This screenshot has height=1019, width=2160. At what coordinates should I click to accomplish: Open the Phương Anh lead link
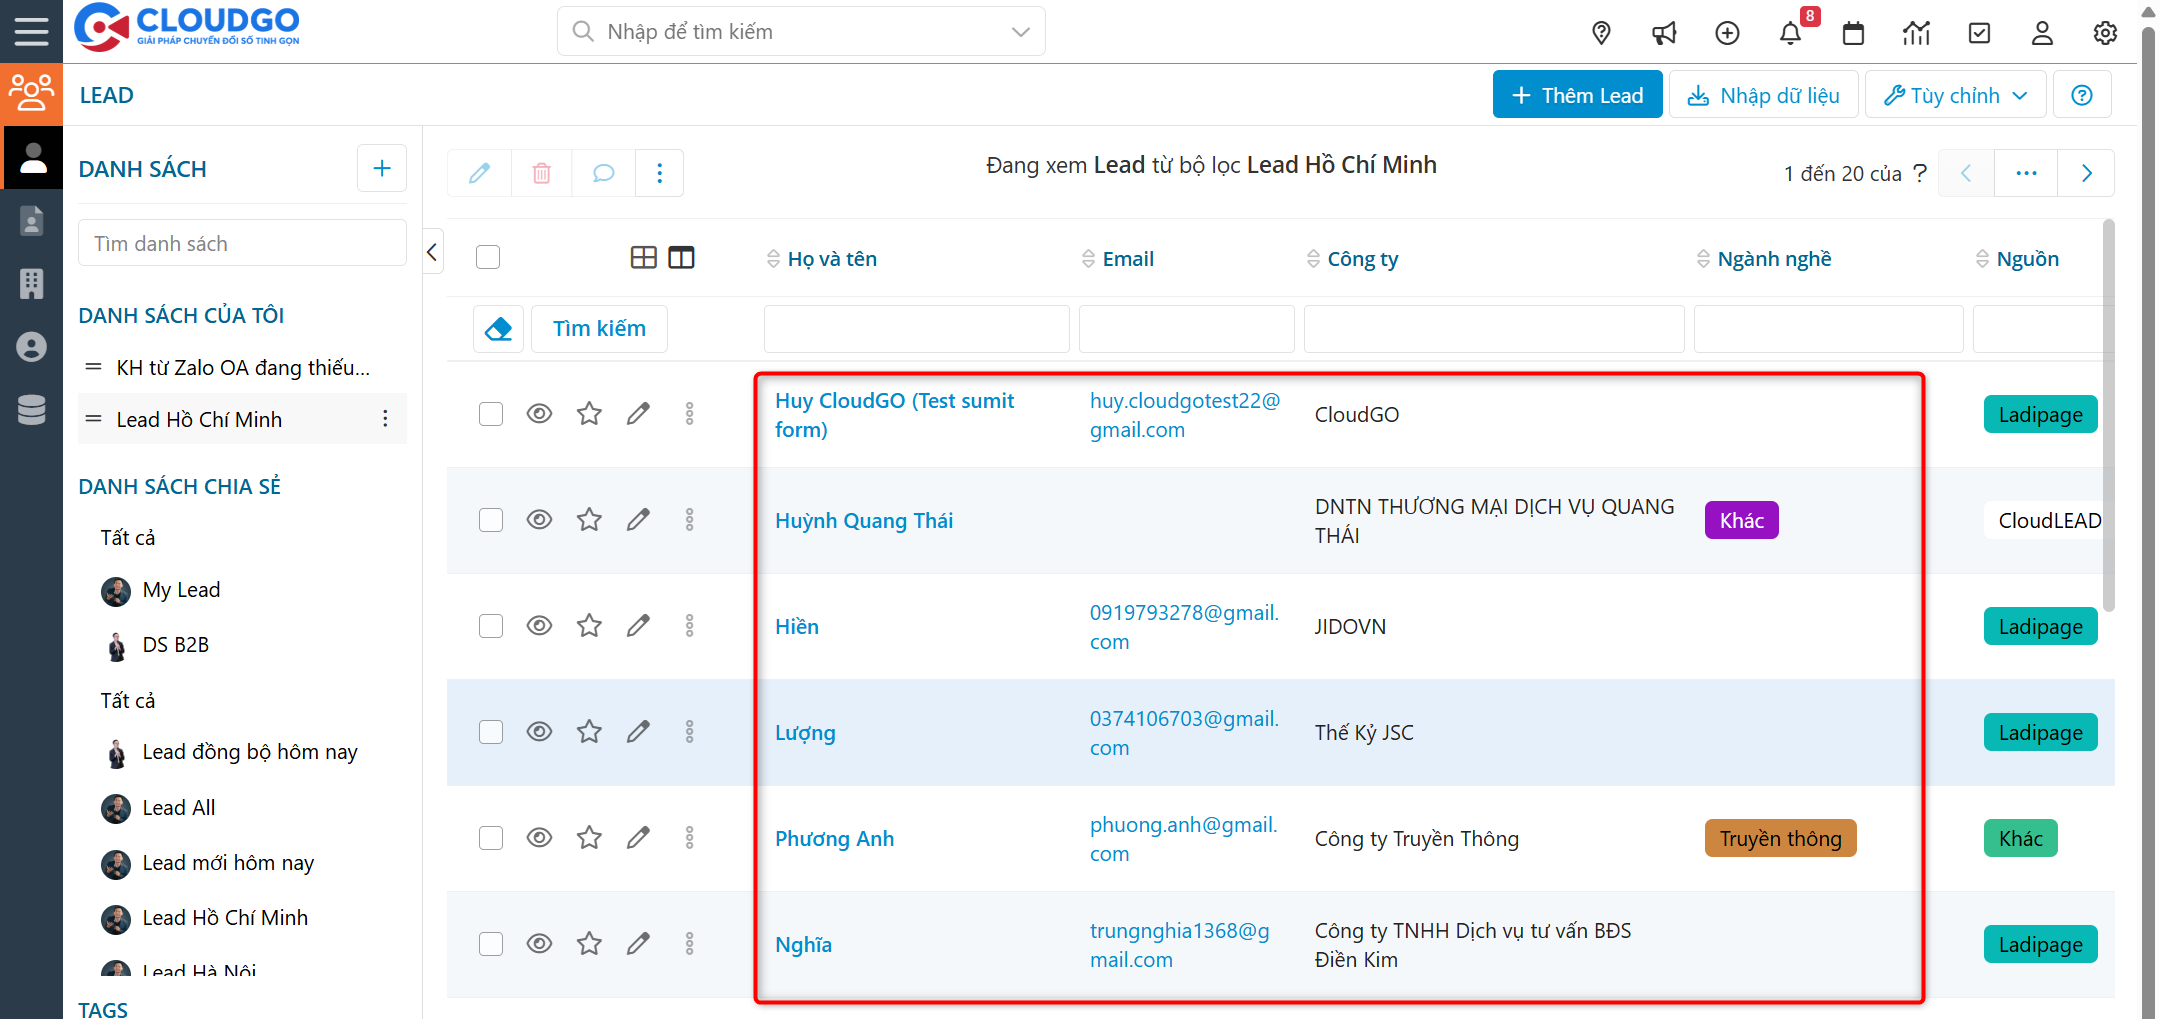pos(834,839)
